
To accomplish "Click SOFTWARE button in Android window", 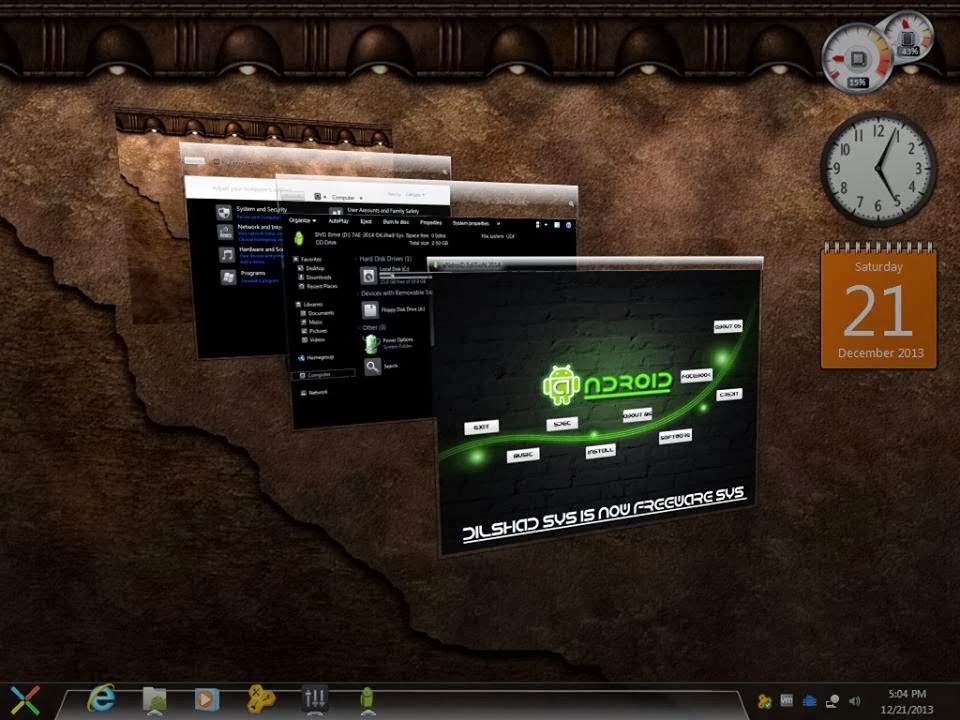I will click(x=675, y=436).
